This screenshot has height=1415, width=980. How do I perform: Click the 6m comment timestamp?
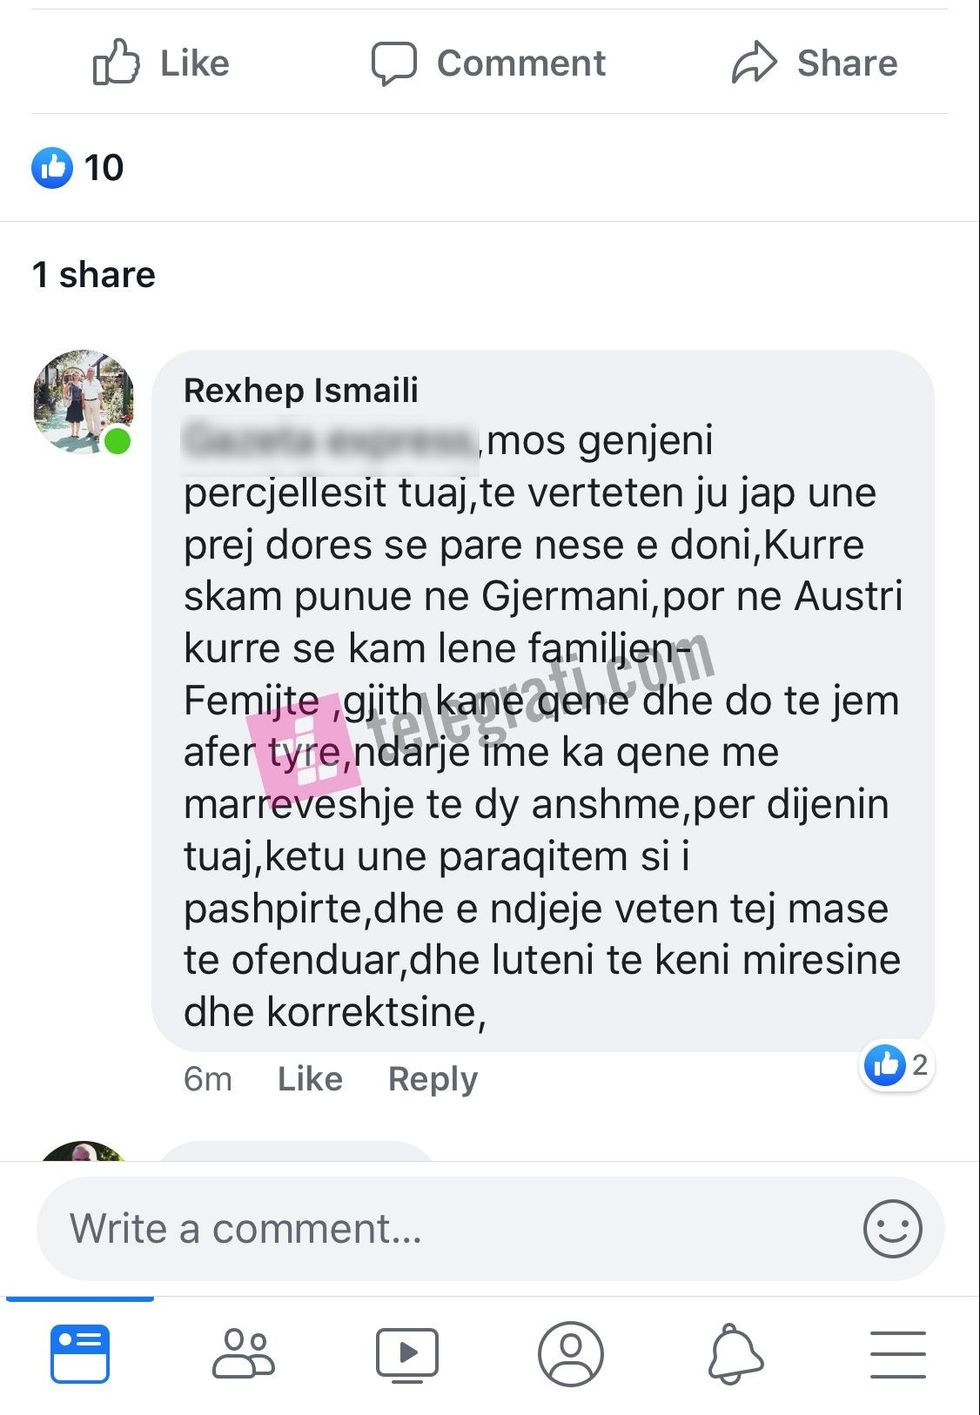click(x=207, y=1079)
